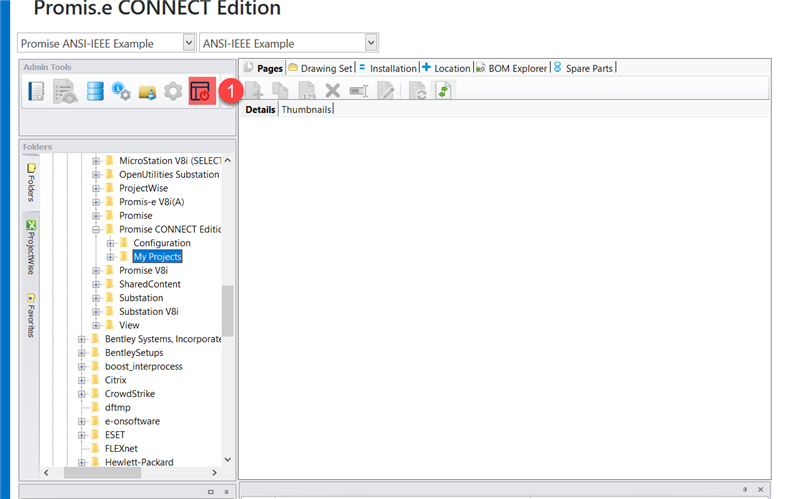
Task: Open the Promise ANSI-IEEE Example dropdown
Action: pos(189,43)
